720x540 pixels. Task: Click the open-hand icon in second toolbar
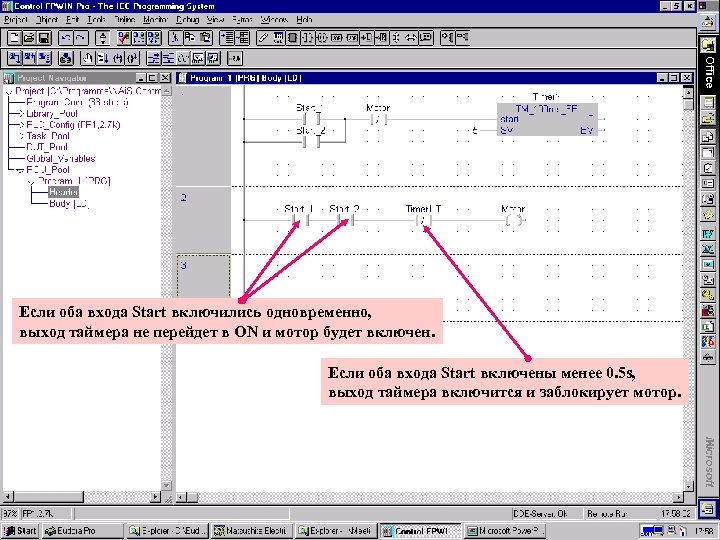point(87,58)
